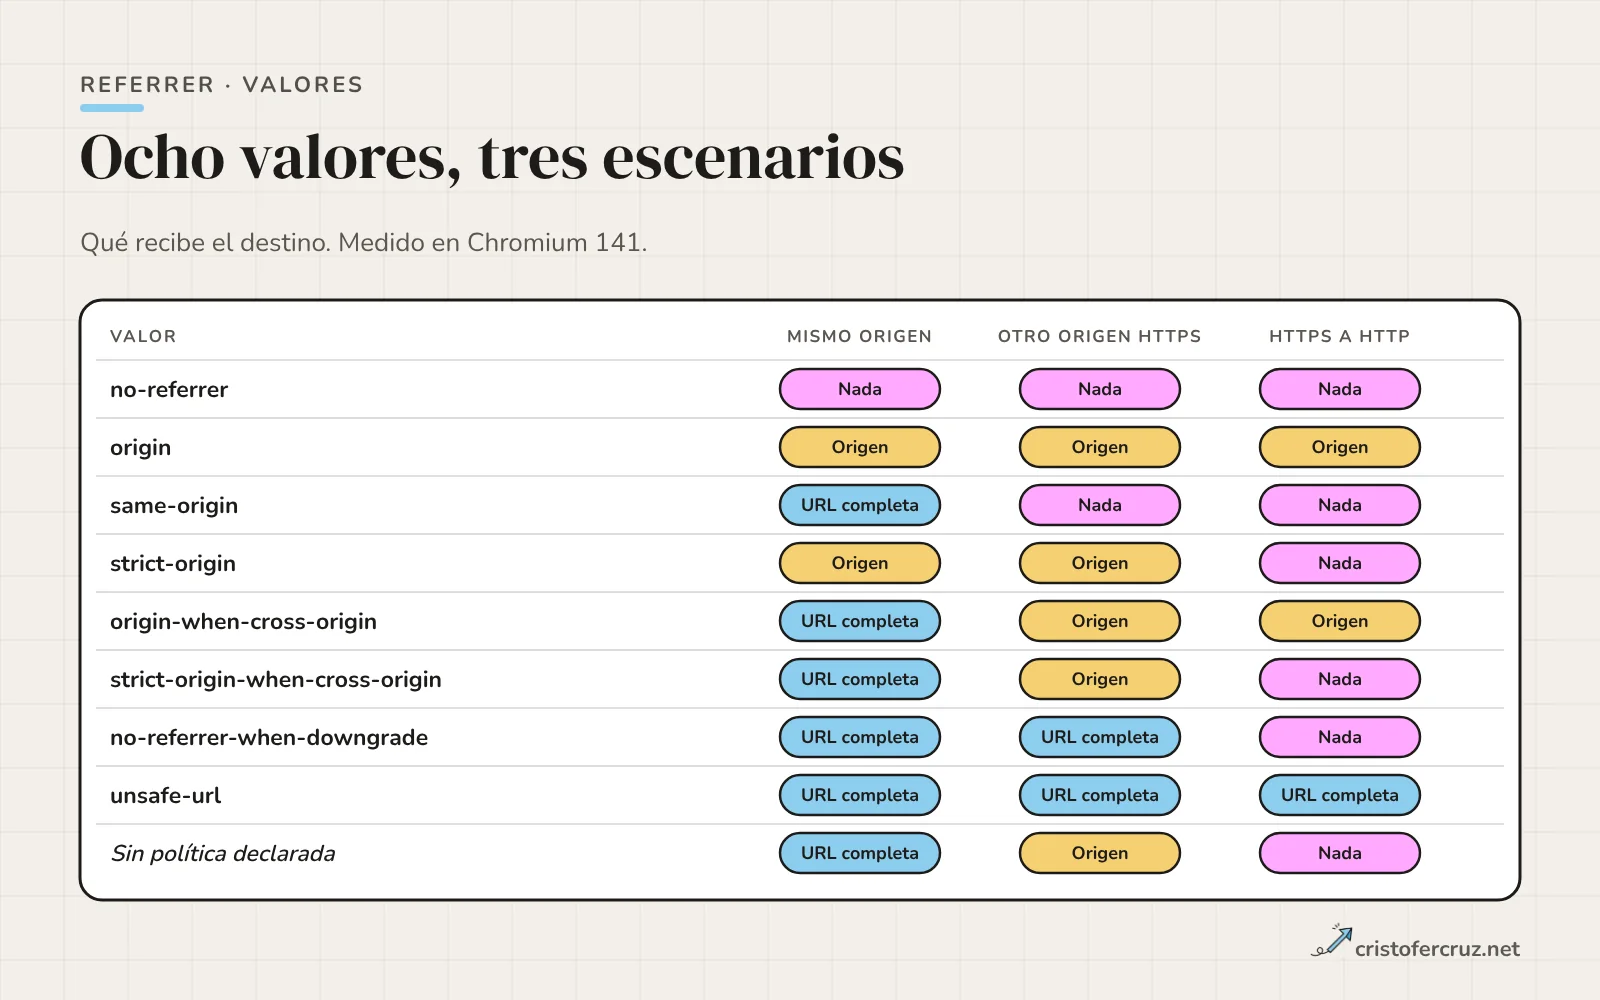Select the 'Sin política declarada' row label
The width and height of the screenshot is (1600, 1000).
point(222,854)
